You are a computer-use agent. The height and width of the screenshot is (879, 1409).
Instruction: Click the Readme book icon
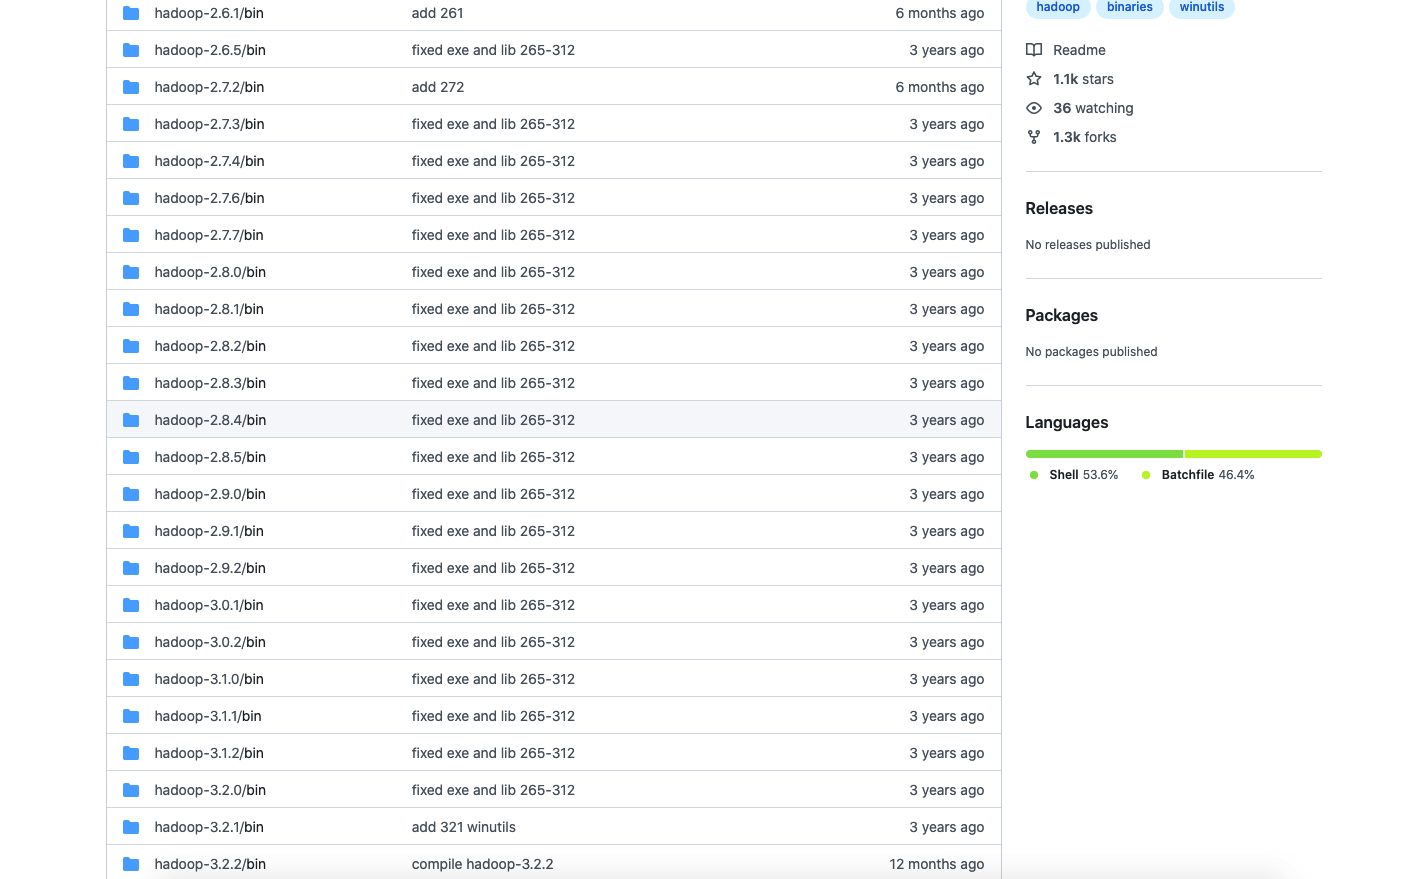click(1034, 50)
